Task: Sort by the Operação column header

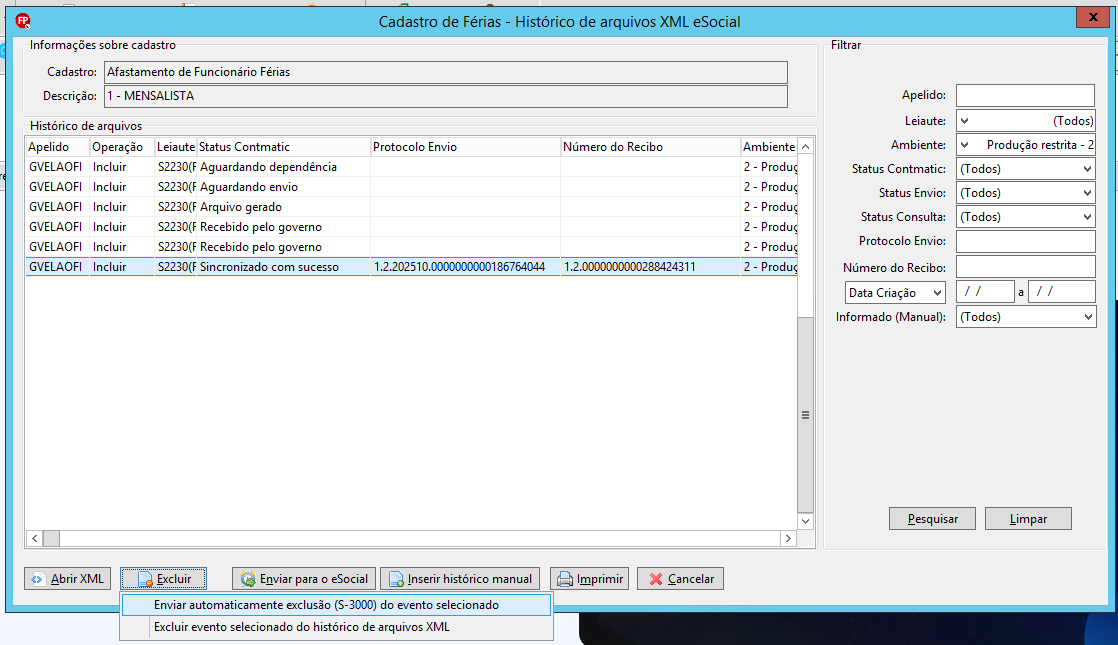Action: coord(122,147)
